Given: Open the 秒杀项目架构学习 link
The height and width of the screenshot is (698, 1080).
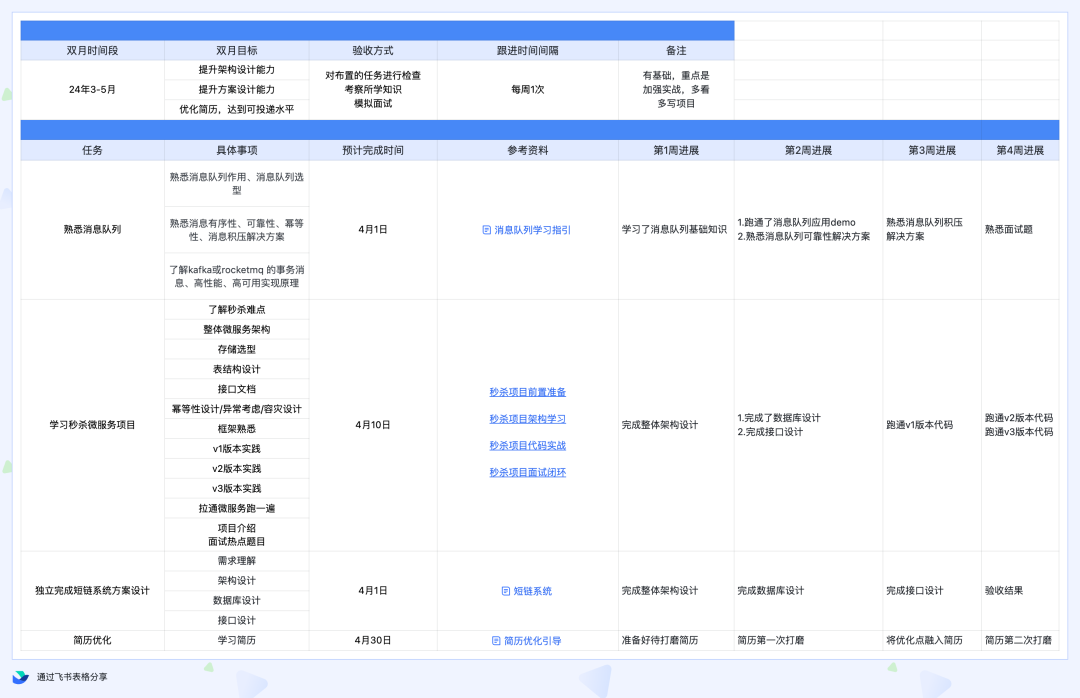Looking at the screenshot, I should [x=528, y=419].
